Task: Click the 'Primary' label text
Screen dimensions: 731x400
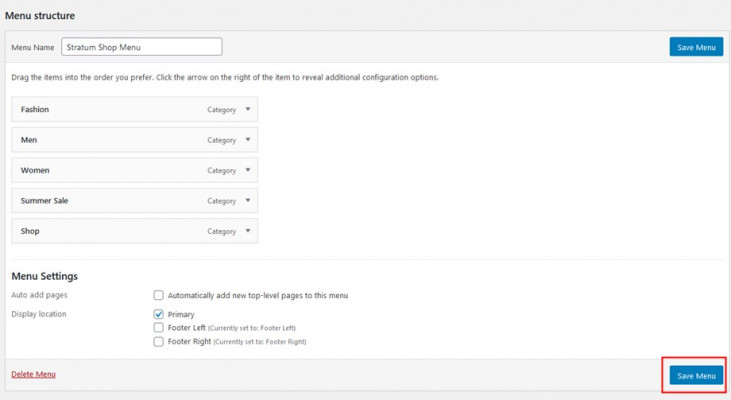Action: pyautogui.click(x=181, y=314)
